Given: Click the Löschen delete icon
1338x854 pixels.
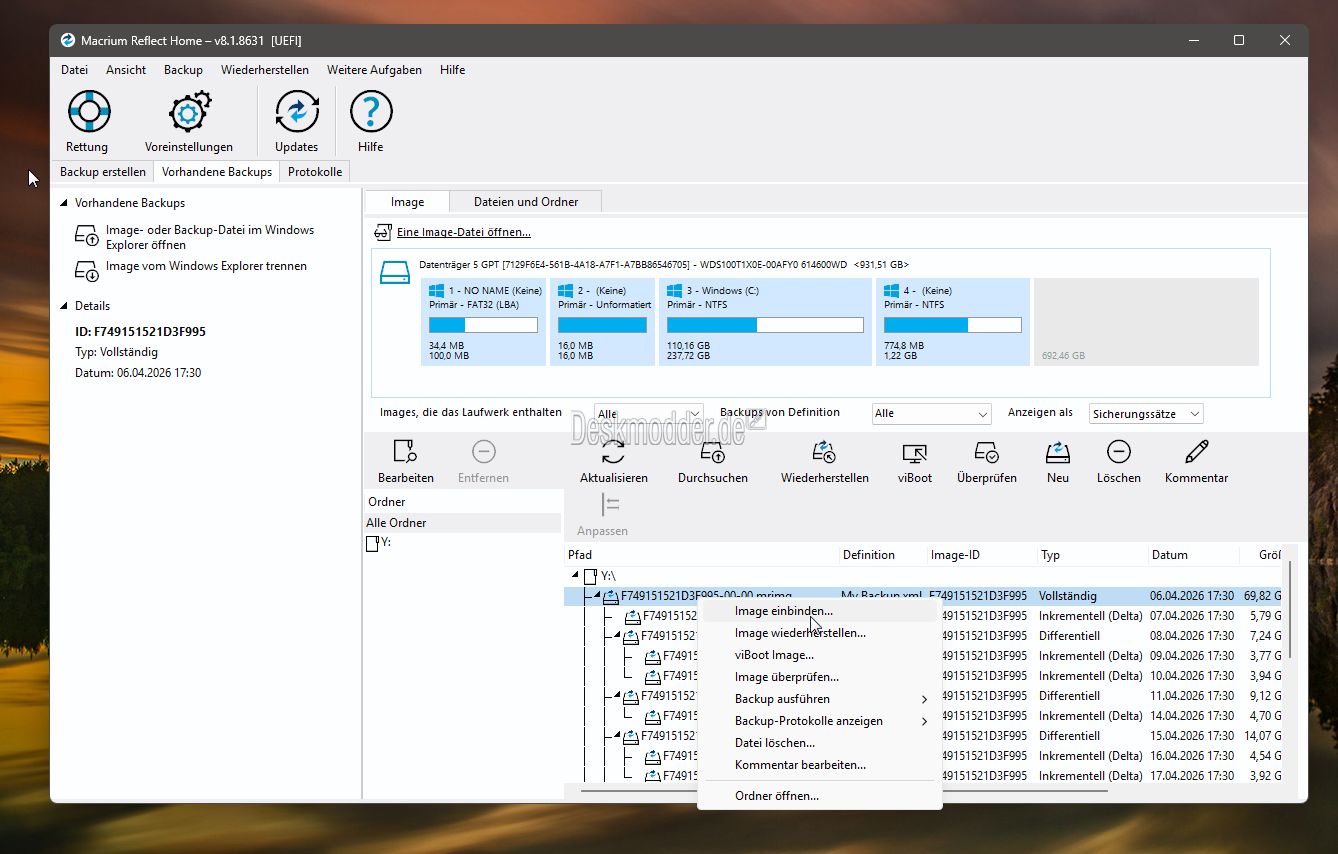Looking at the screenshot, I should point(1118,453).
